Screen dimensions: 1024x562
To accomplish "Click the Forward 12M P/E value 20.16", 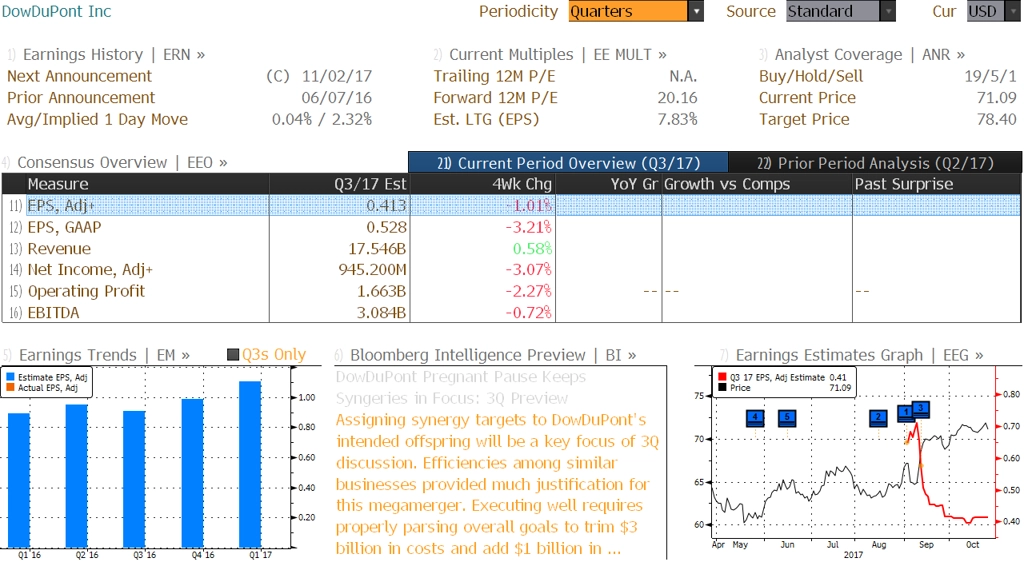I will pyautogui.click(x=677, y=98).
